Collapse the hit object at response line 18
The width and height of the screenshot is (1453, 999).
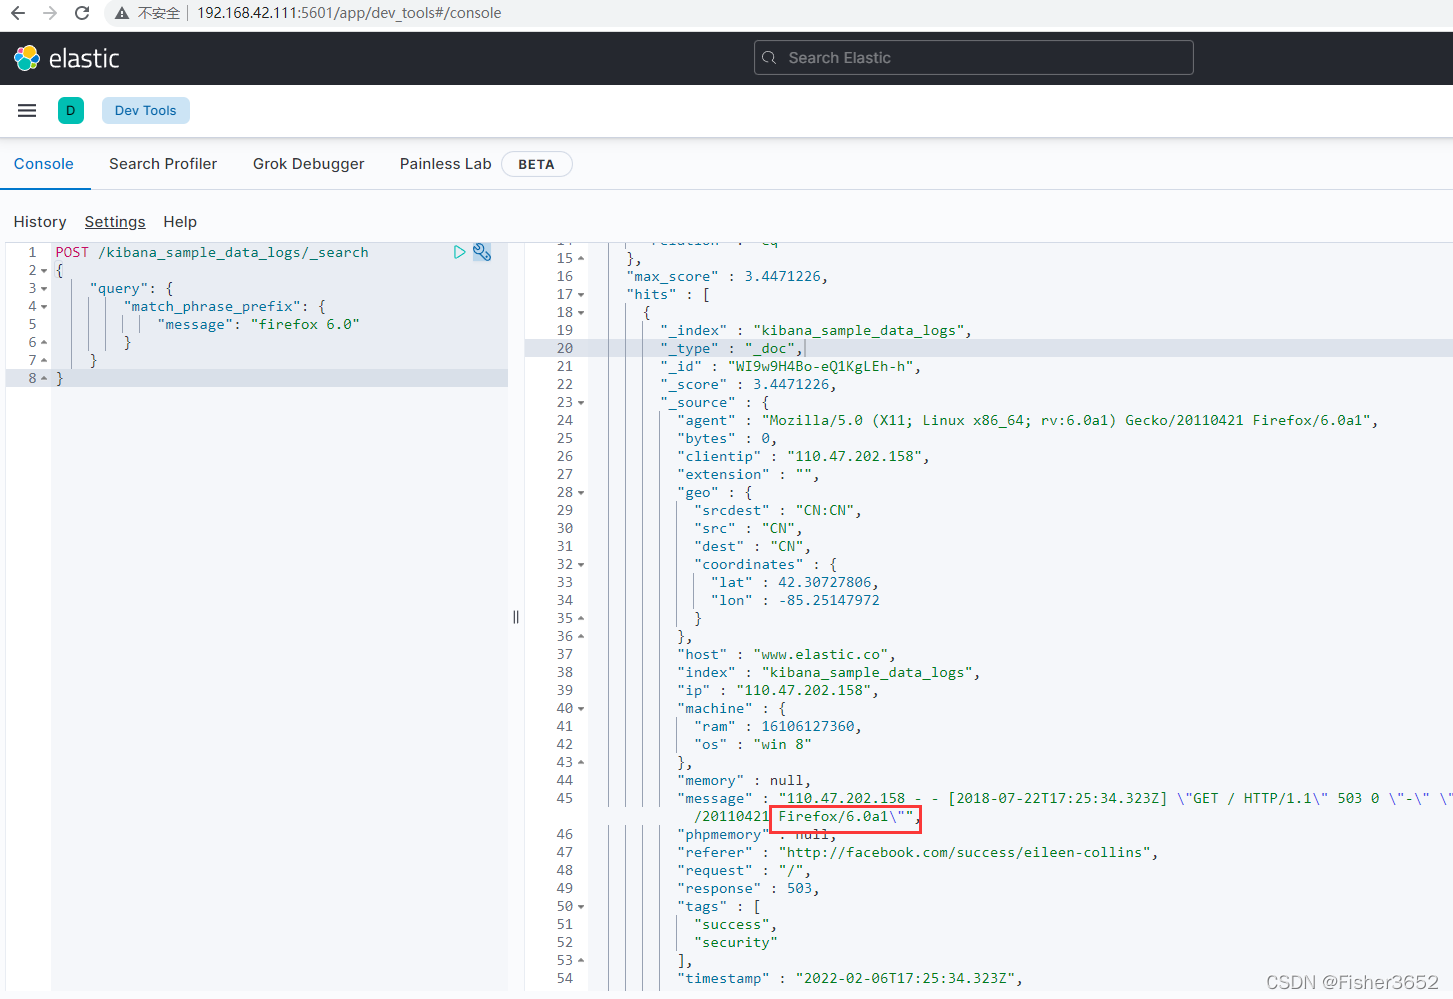[x=581, y=313]
